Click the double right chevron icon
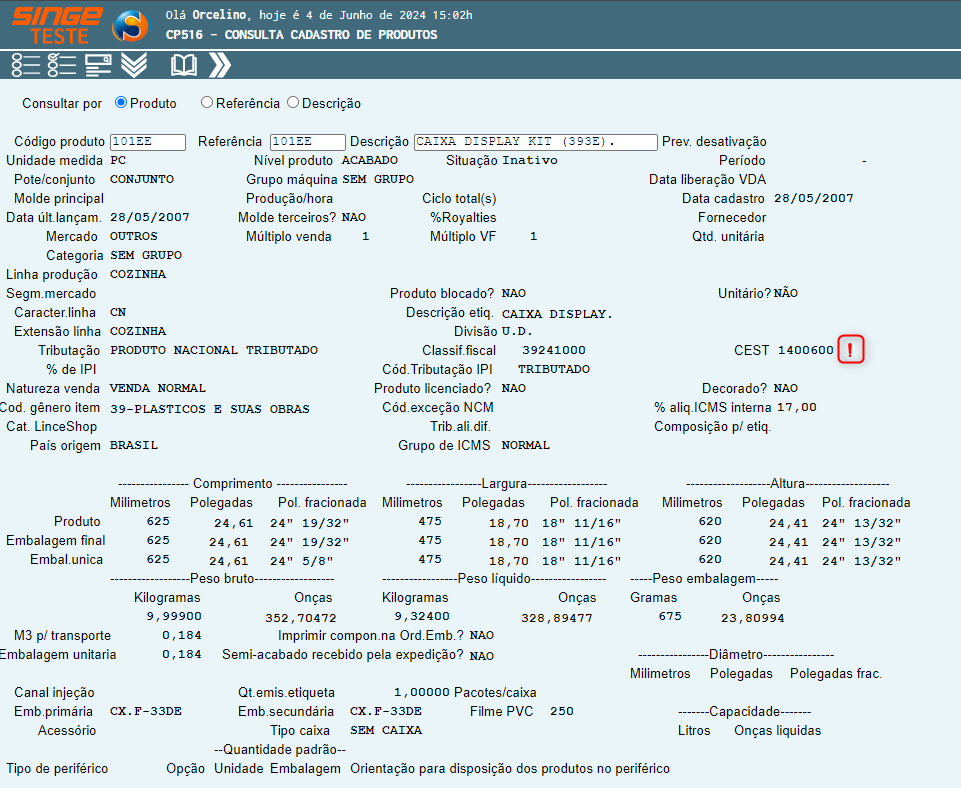 (x=220, y=65)
